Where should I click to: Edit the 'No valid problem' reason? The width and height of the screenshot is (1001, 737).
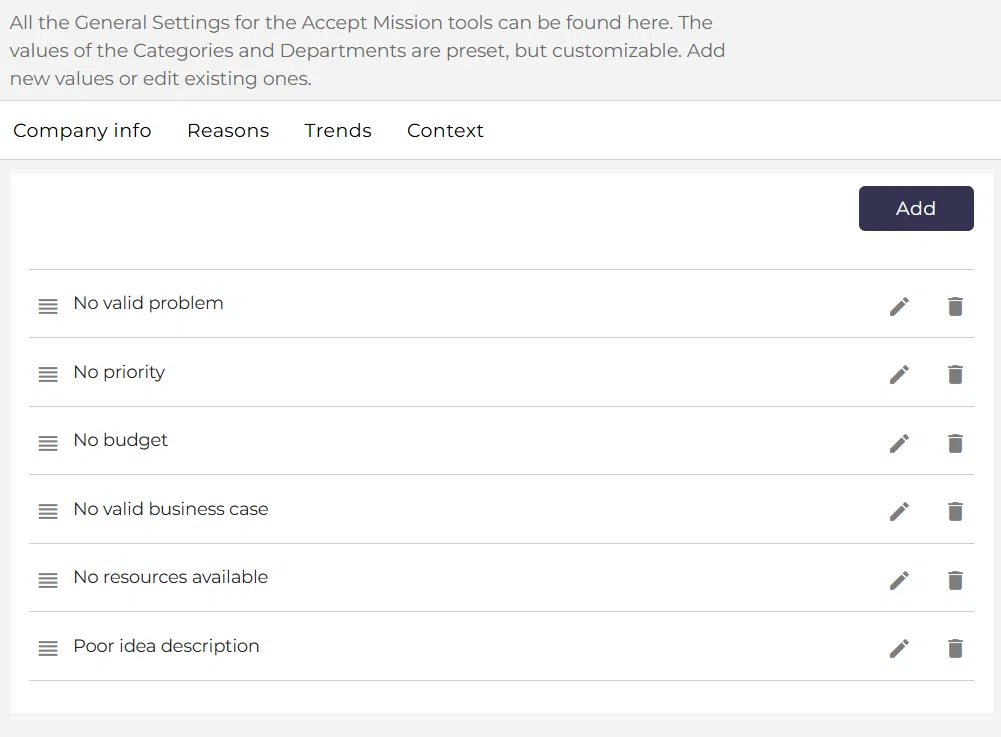tap(899, 307)
